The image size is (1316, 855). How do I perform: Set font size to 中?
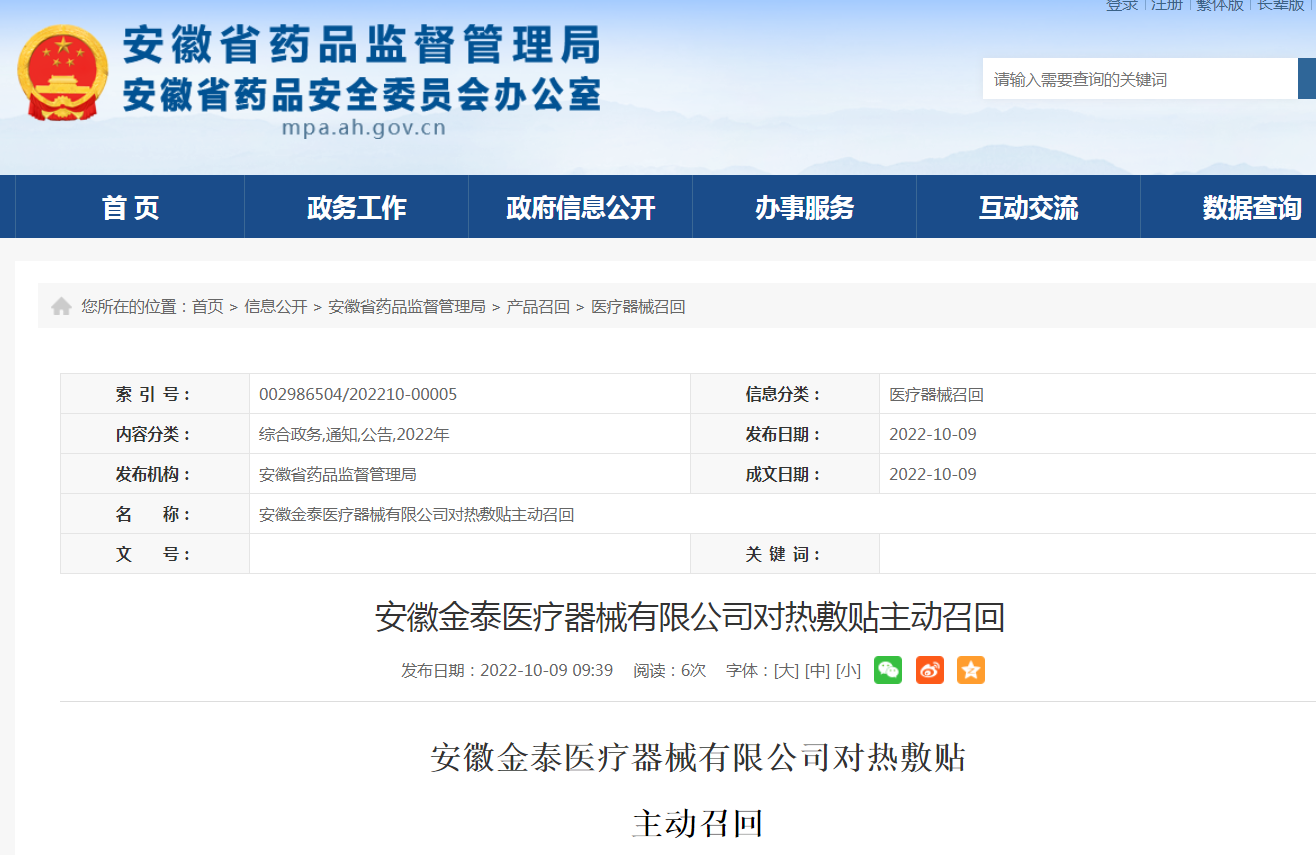pos(817,670)
